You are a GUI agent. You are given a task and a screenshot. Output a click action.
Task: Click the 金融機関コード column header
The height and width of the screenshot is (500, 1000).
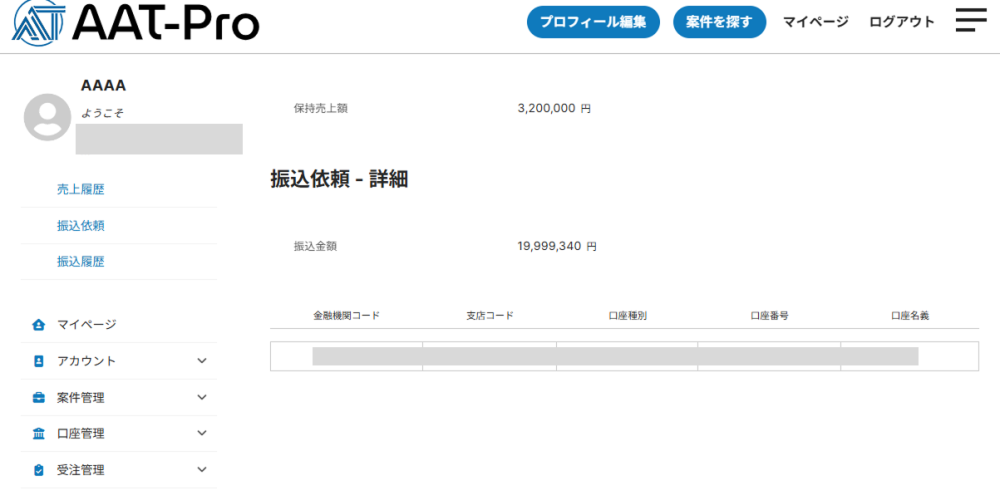(x=346, y=316)
